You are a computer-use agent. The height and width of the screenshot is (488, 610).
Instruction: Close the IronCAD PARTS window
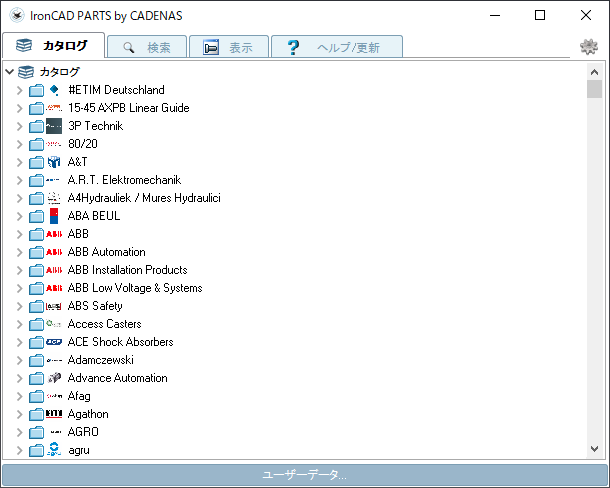(x=585, y=15)
